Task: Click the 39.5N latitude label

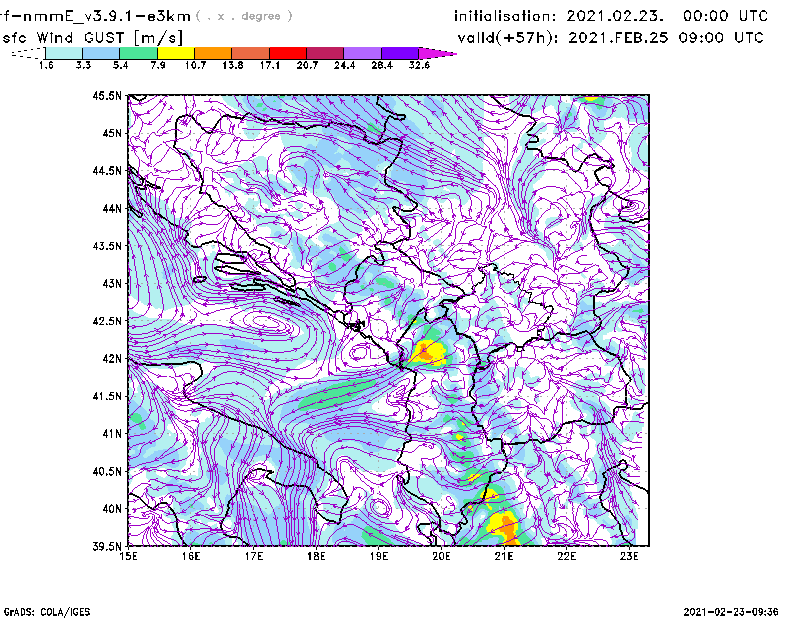Action: [107, 546]
